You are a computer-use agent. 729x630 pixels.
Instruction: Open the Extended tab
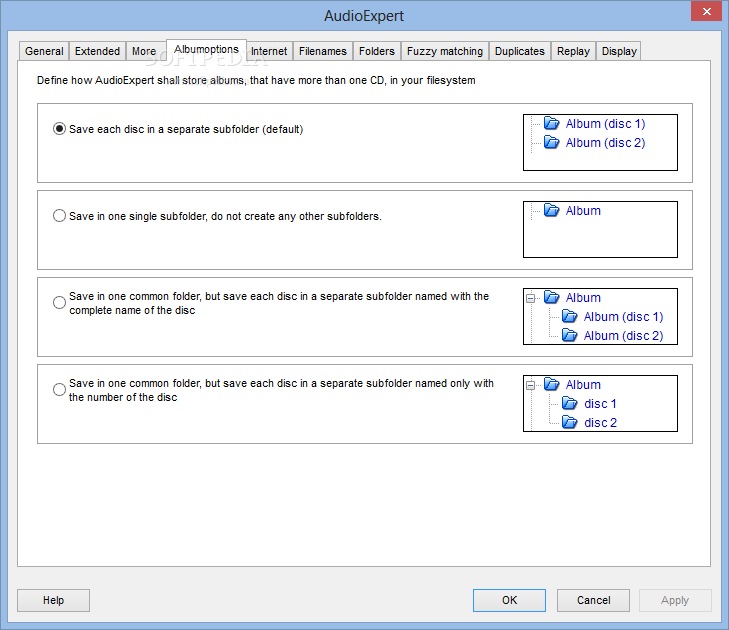click(97, 51)
